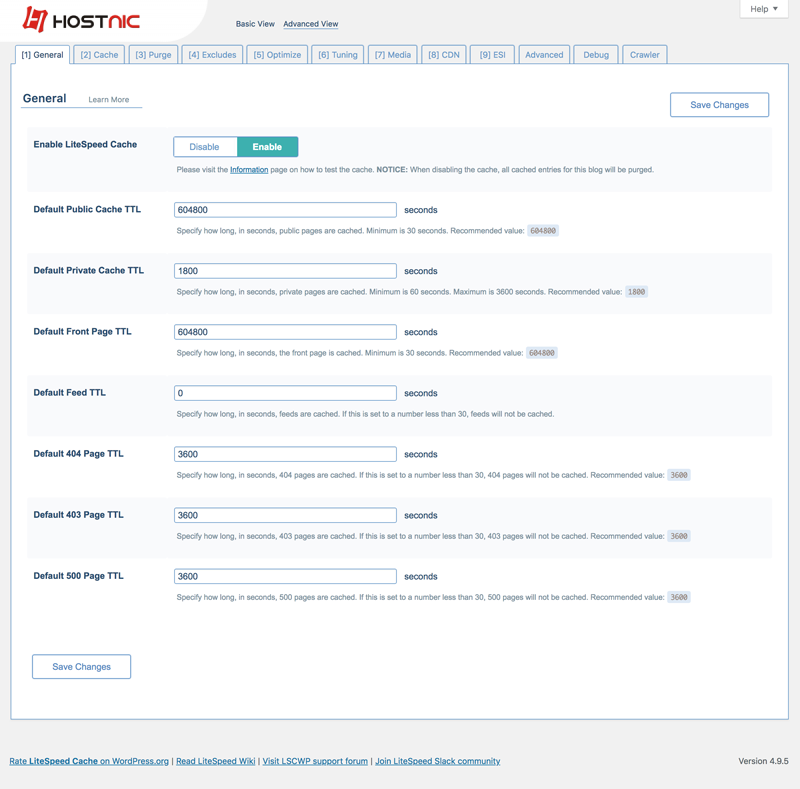Click the Default Public Cache TTL field
800x789 pixels.
coord(285,210)
